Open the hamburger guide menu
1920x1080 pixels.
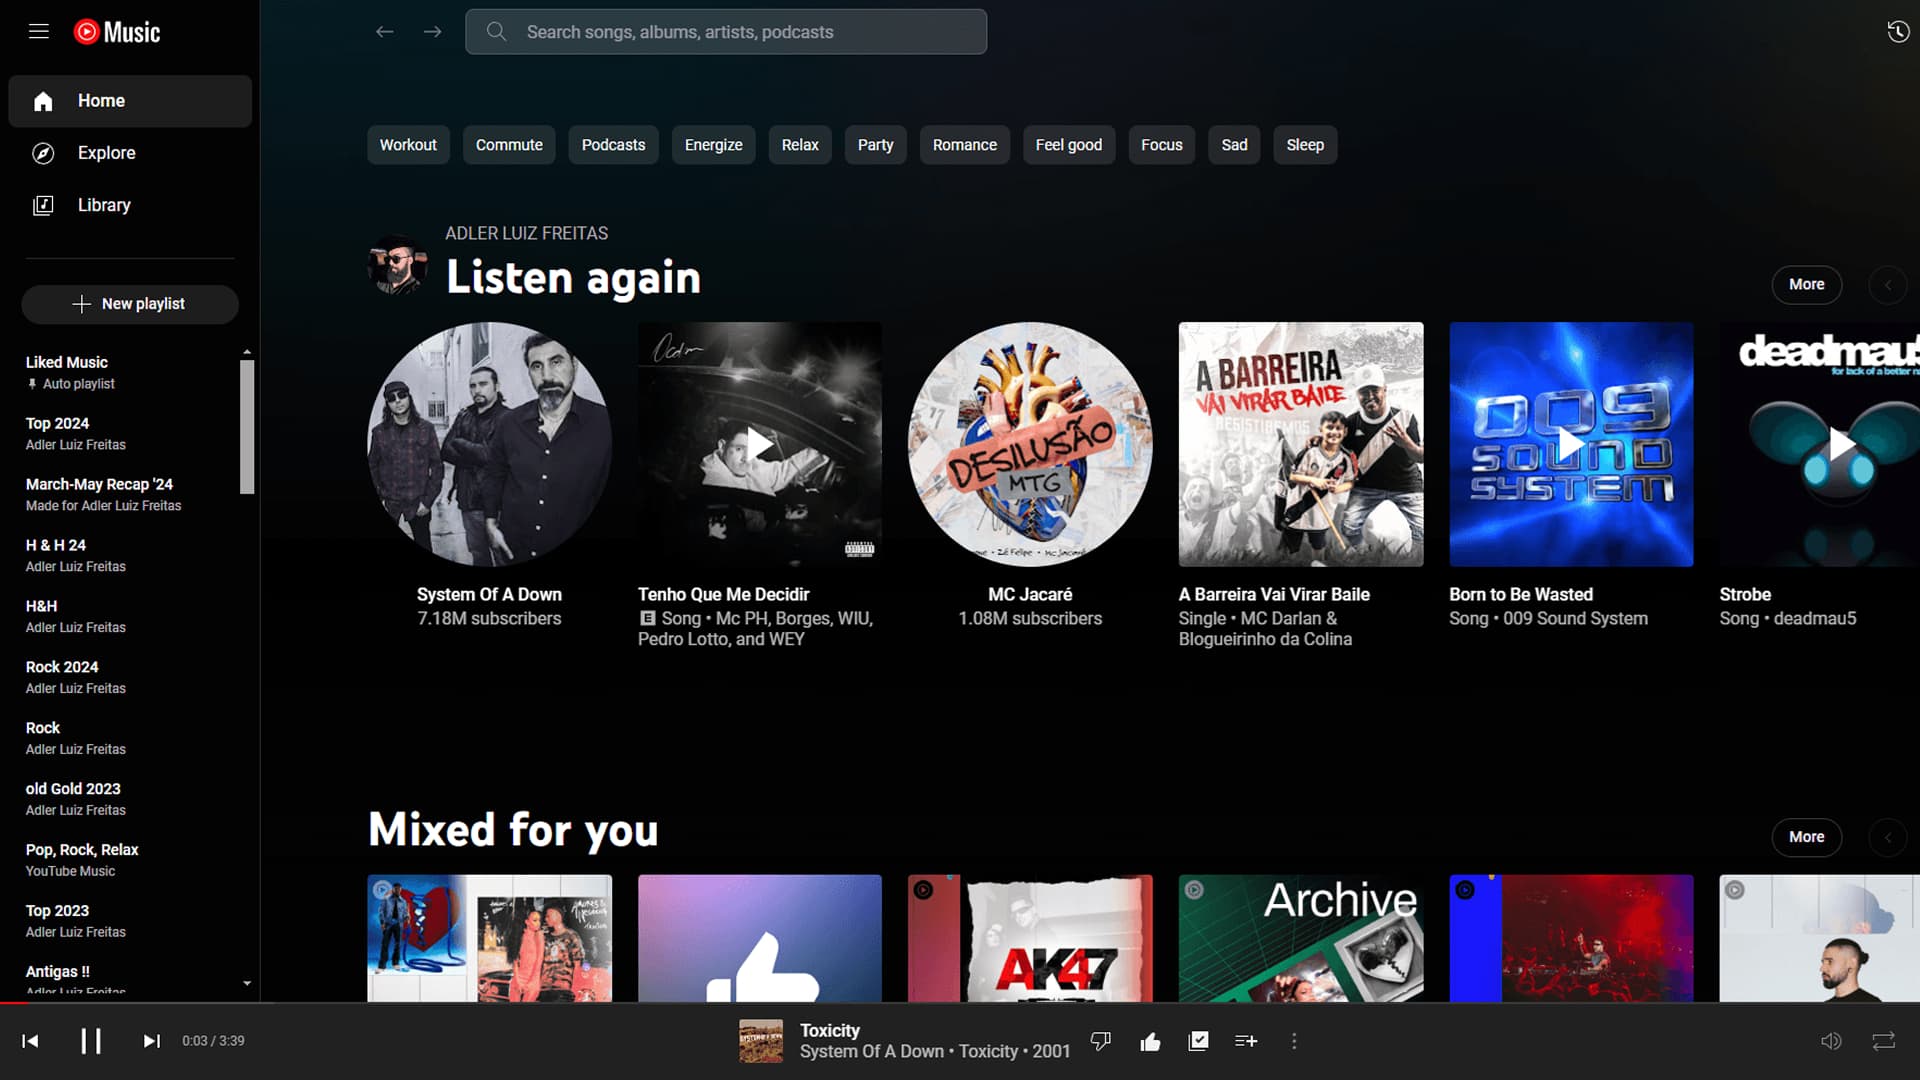tap(39, 31)
